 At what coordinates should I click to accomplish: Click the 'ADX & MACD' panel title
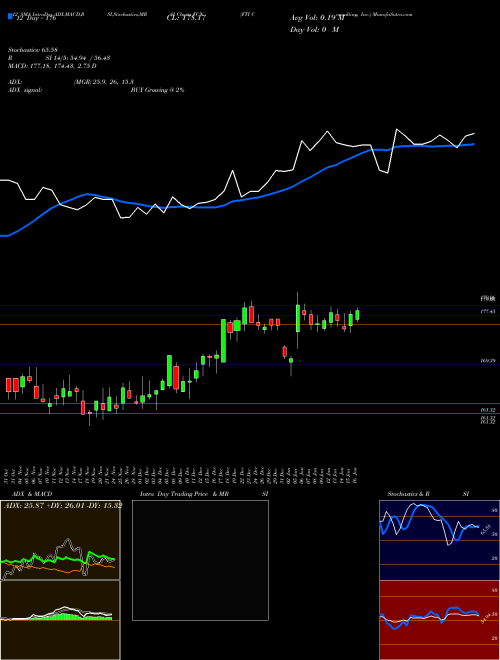[32, 494]
